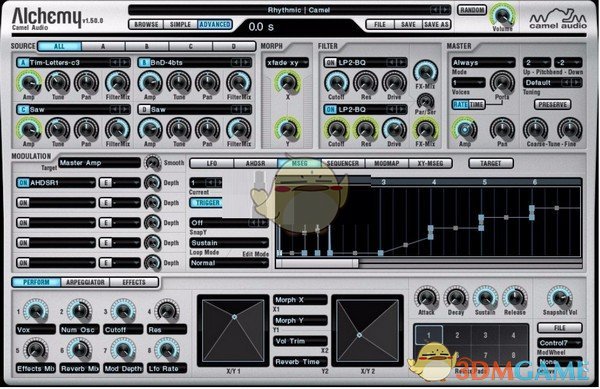Click the Par/Ser filter knob
The height and width of the screenshot is (389, 600).
pyautogui.click(x=425, y=101)
